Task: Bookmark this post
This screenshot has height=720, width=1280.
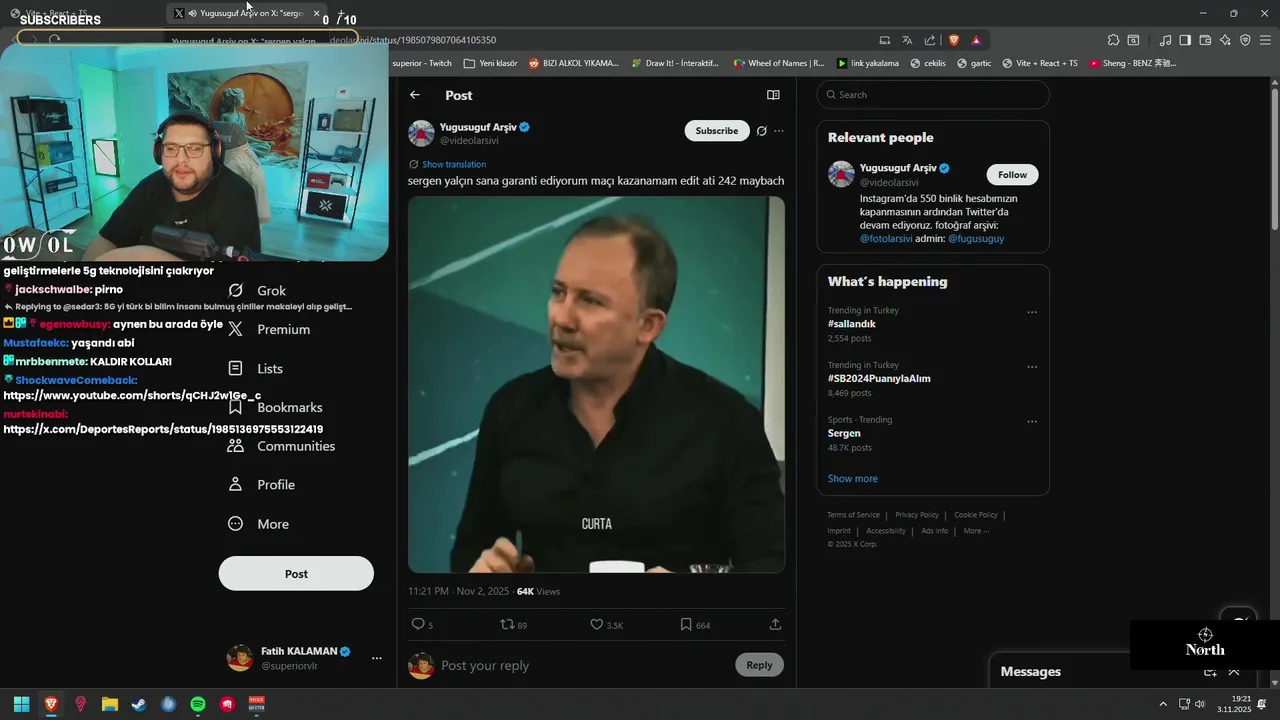Action: pos(686,625)
